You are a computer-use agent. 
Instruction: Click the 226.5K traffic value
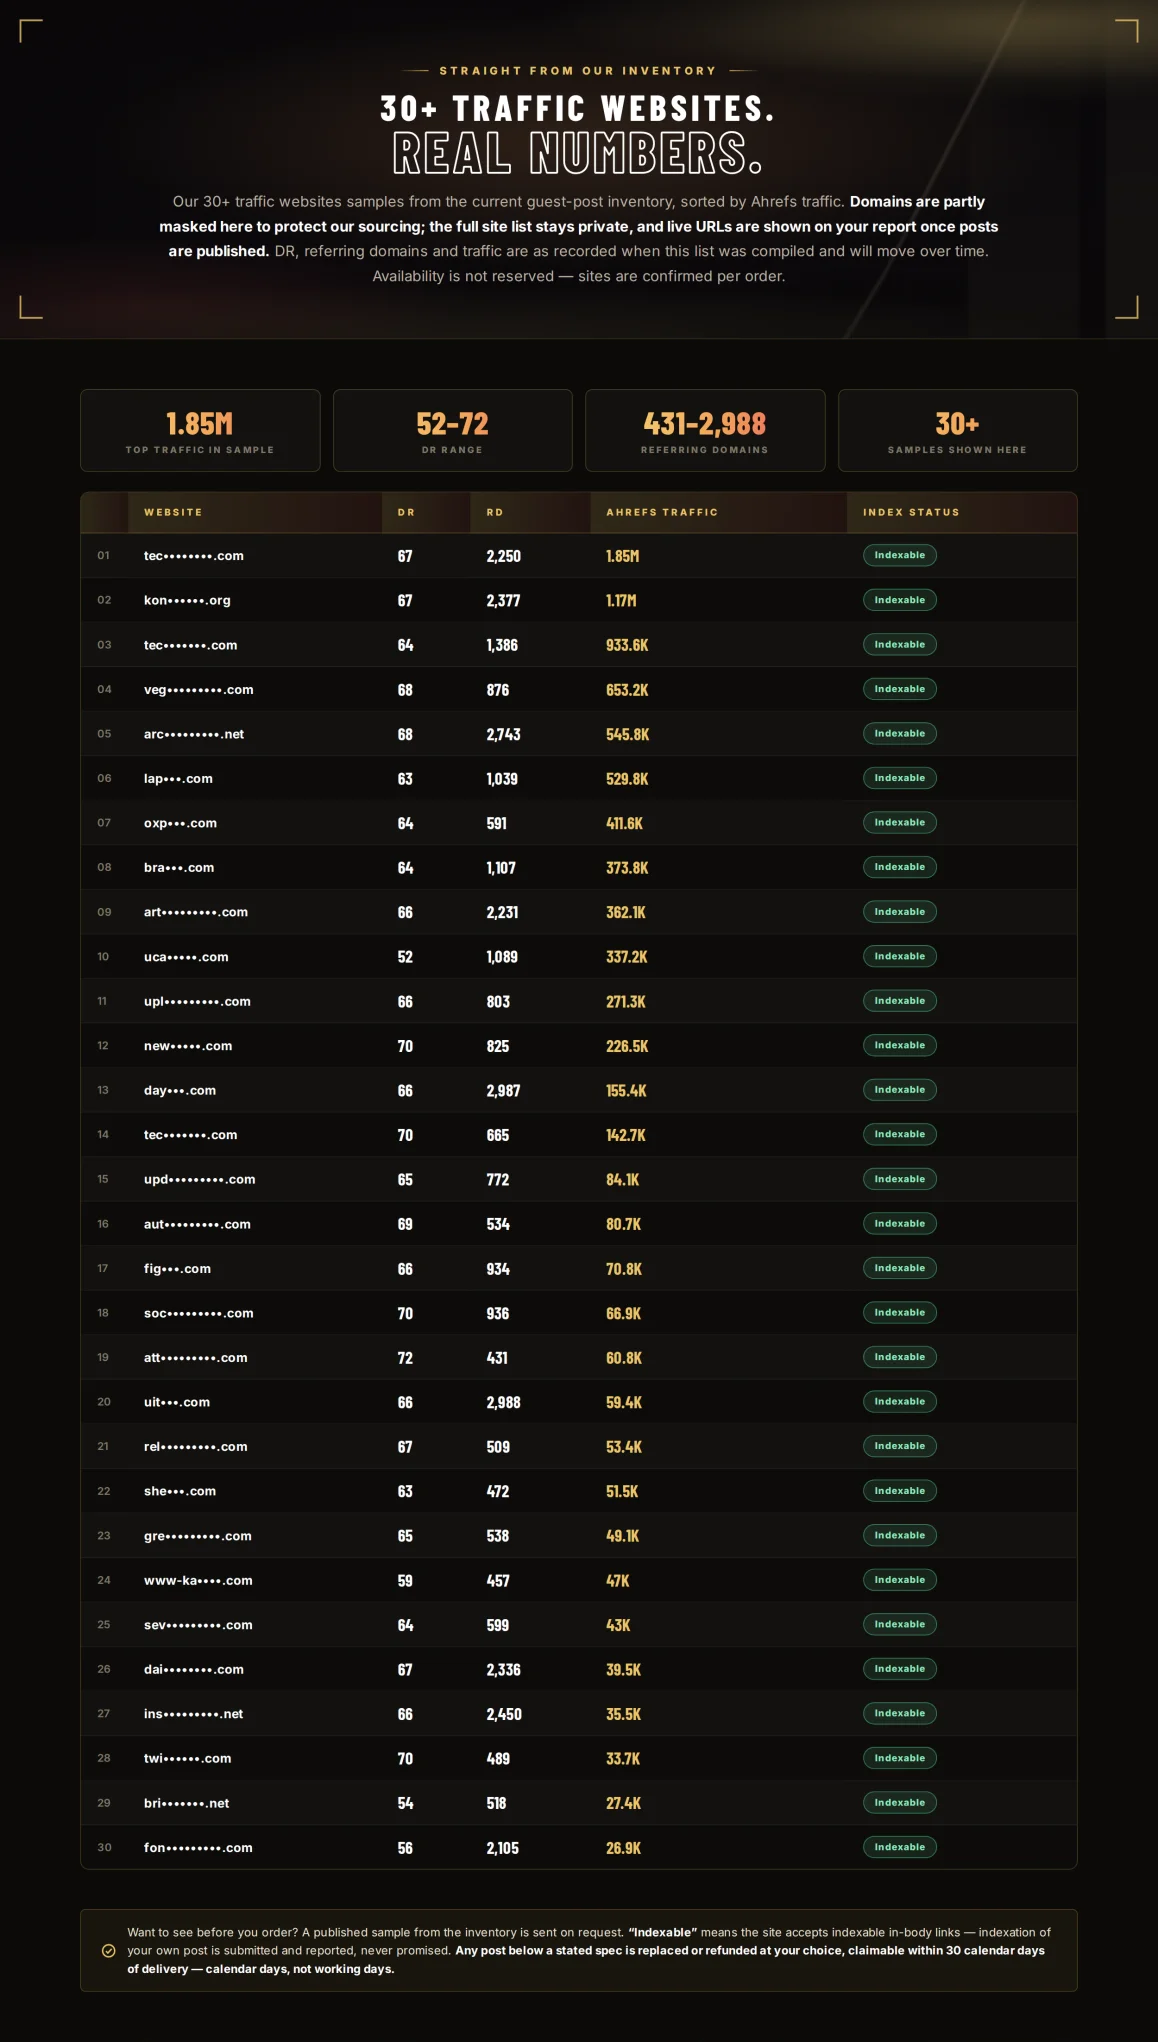coord(627,1046)
